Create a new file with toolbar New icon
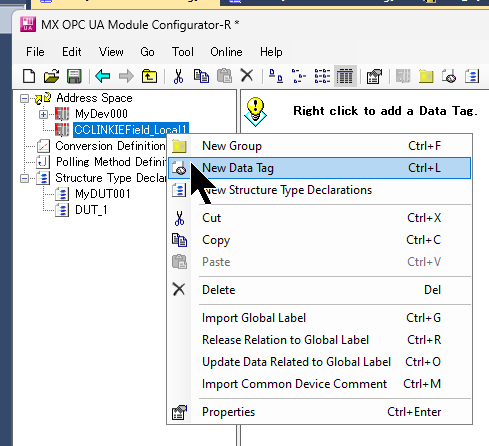The height and width of the screenshot is (446, 489). (29, 76)
